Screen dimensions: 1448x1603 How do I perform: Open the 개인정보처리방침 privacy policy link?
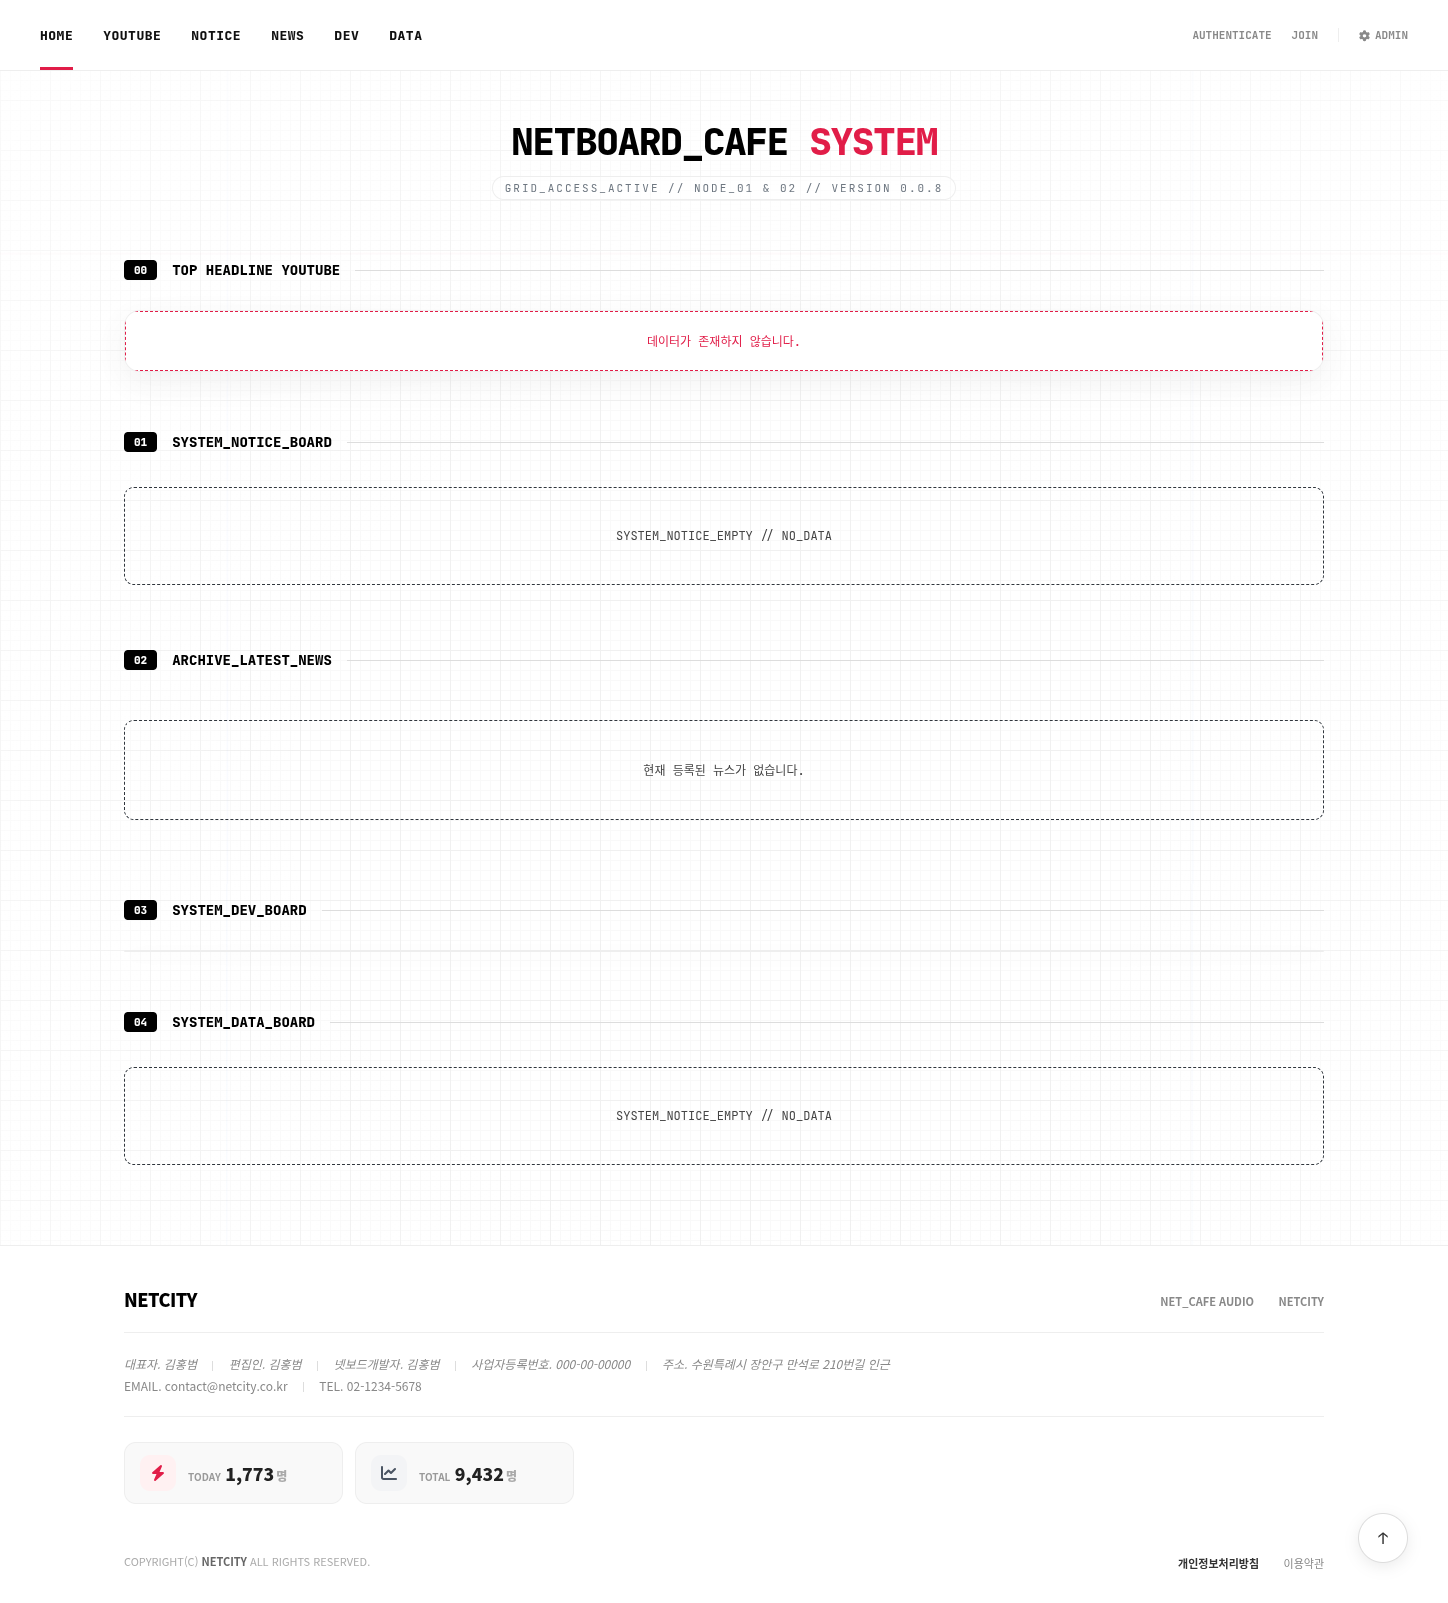click(x=1217, y=1564)
